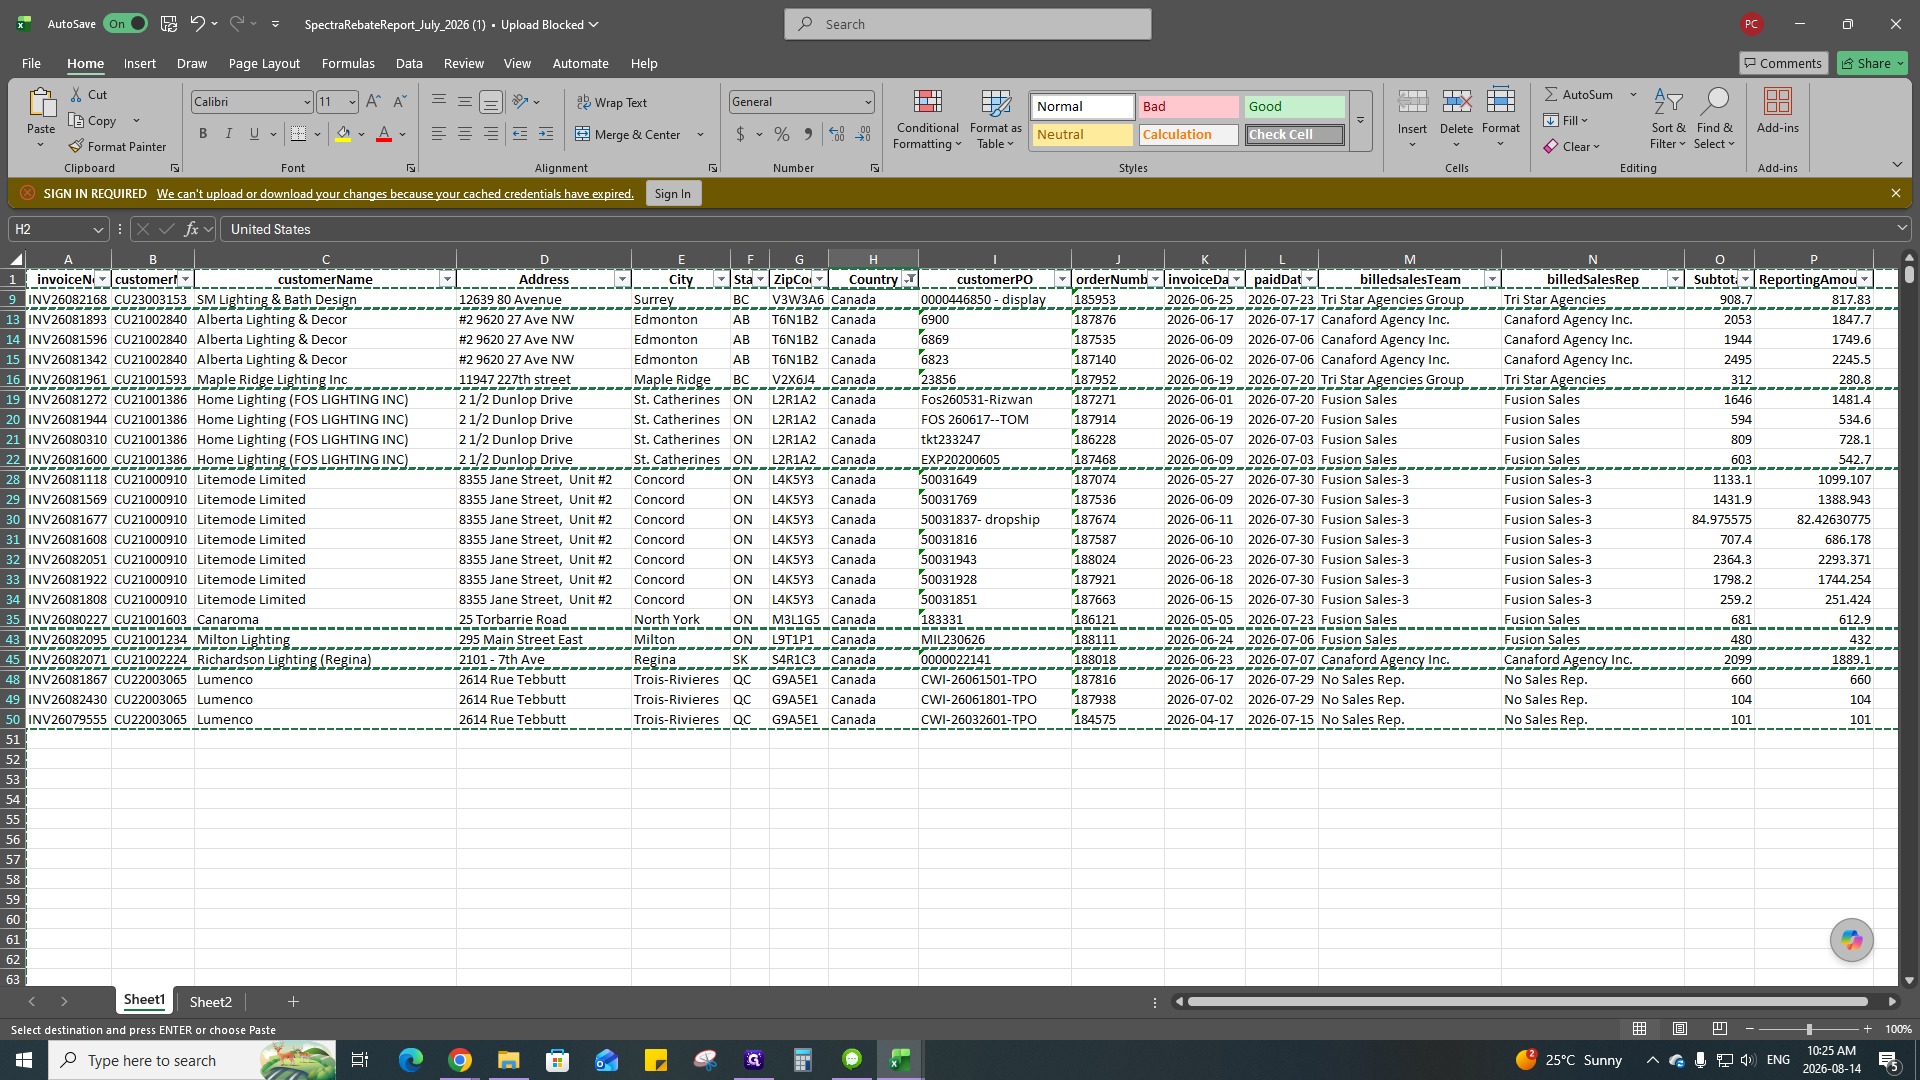Switch to Page Layout view in status bar

point(1680,1028)
